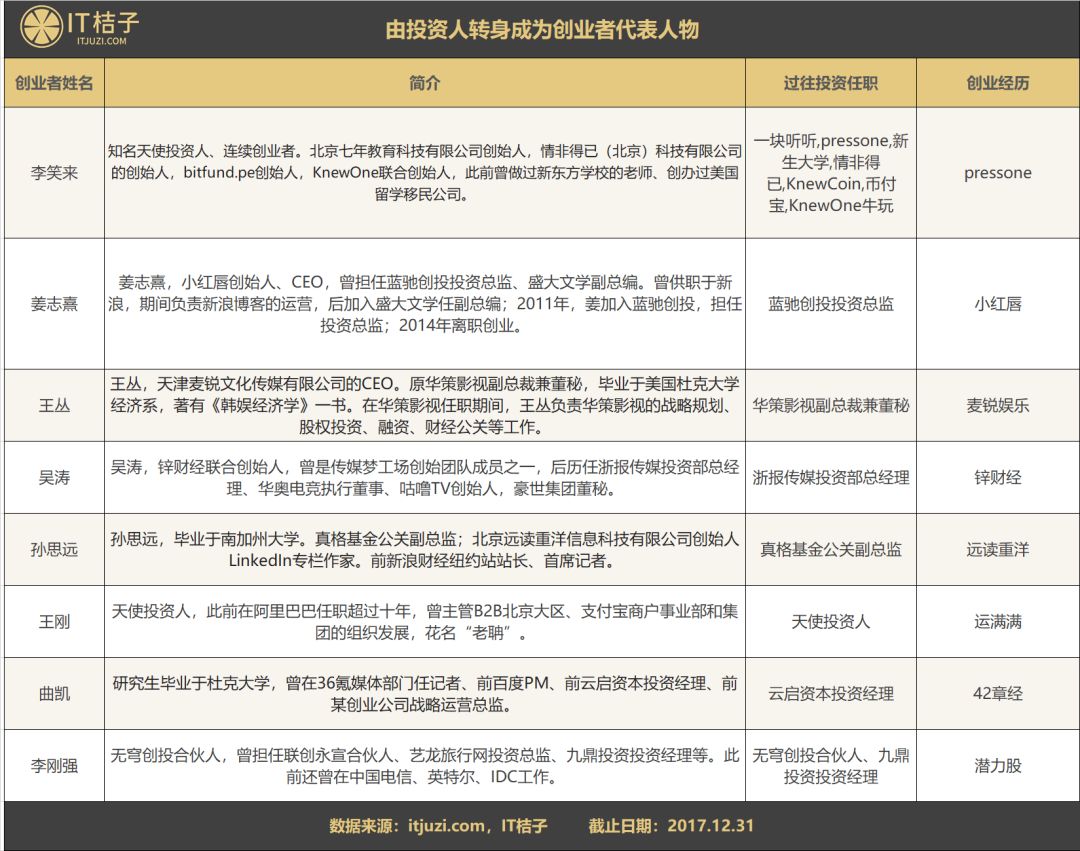Click the startup cell 潜力股
Image resolution: width=1080 pixels, height=851 pixels.
(x=997, y=766)
